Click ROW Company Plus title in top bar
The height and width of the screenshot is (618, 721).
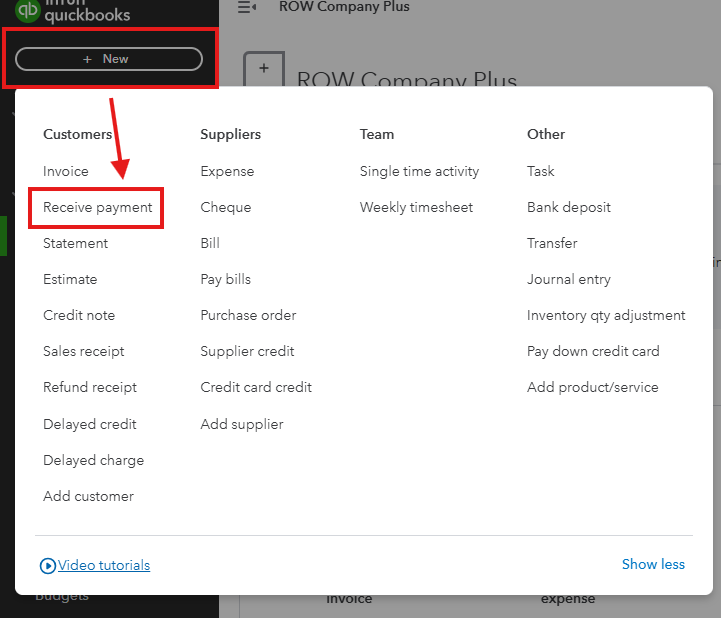point(344,6)
